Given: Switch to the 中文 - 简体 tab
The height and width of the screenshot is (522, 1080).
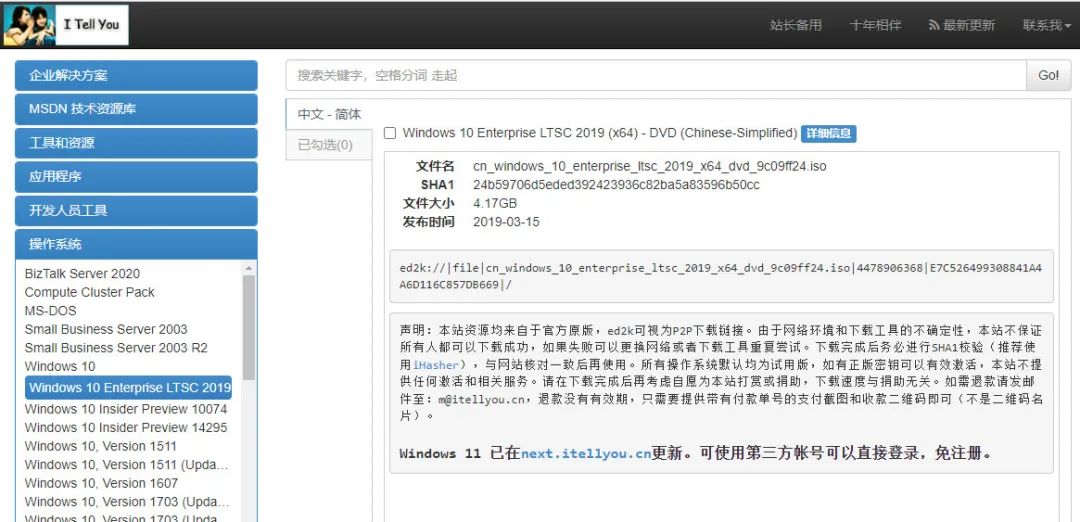Looking at the screenshot, I should click(329, 114).
